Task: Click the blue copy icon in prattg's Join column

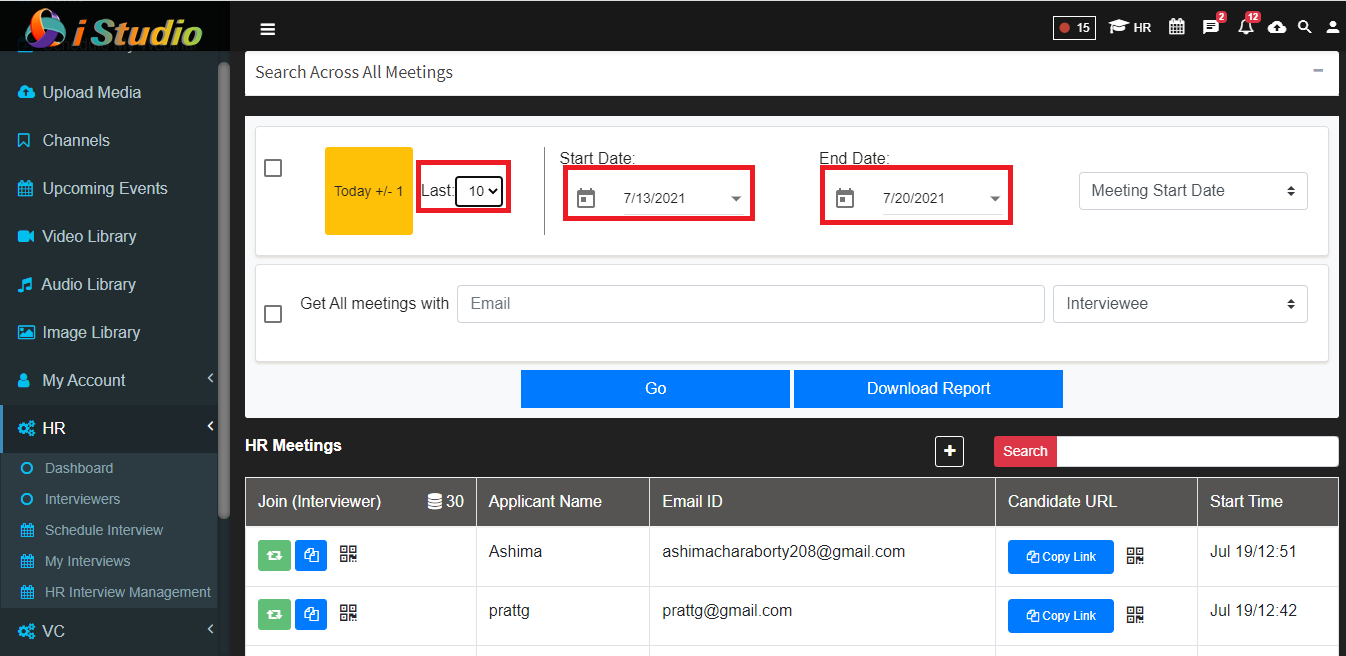Action: (311, 615)
